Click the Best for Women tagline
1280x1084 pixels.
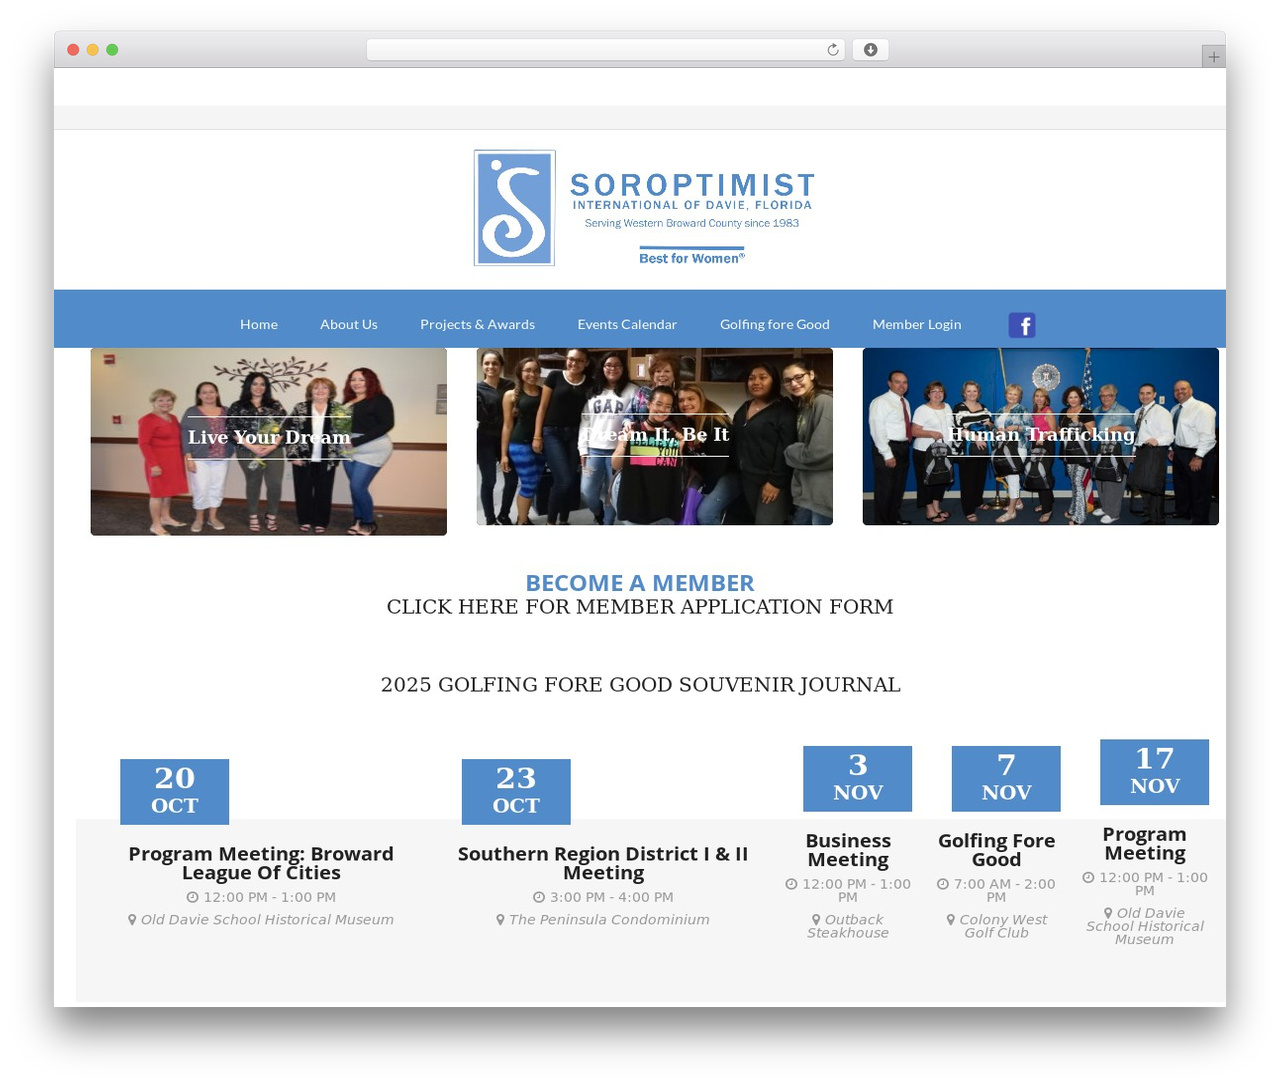pyautogui.click(x=692, y=258)
